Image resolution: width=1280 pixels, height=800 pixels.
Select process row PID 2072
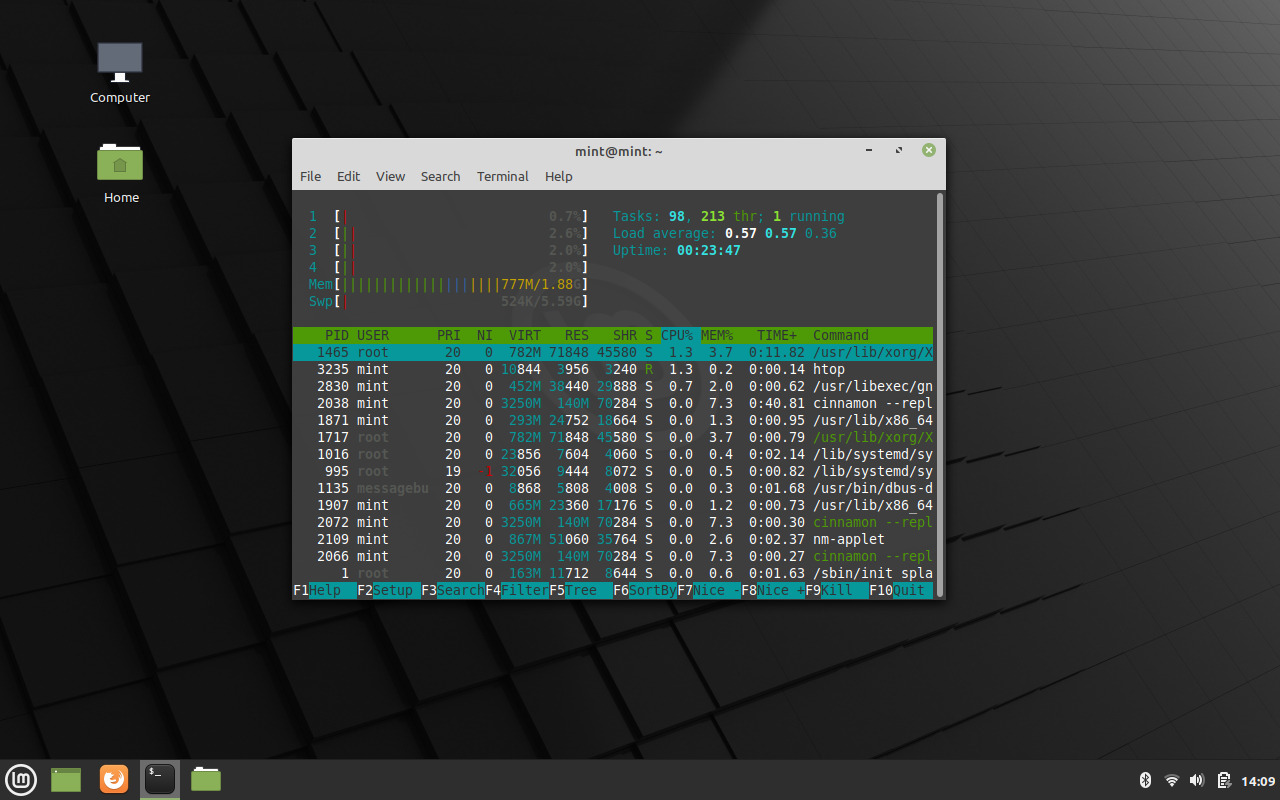pyautogui.click(x=613, y=522)
